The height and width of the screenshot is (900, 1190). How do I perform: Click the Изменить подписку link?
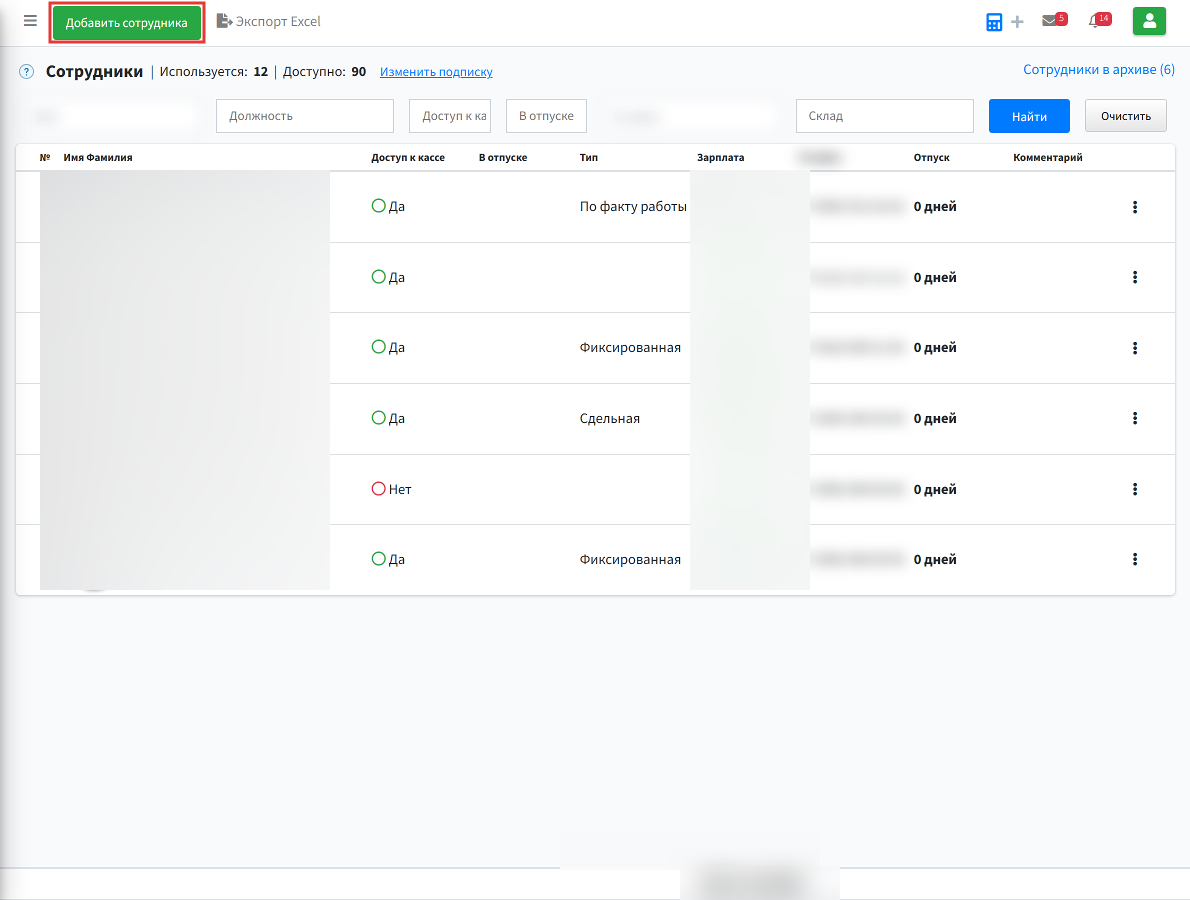click(436, 72)
